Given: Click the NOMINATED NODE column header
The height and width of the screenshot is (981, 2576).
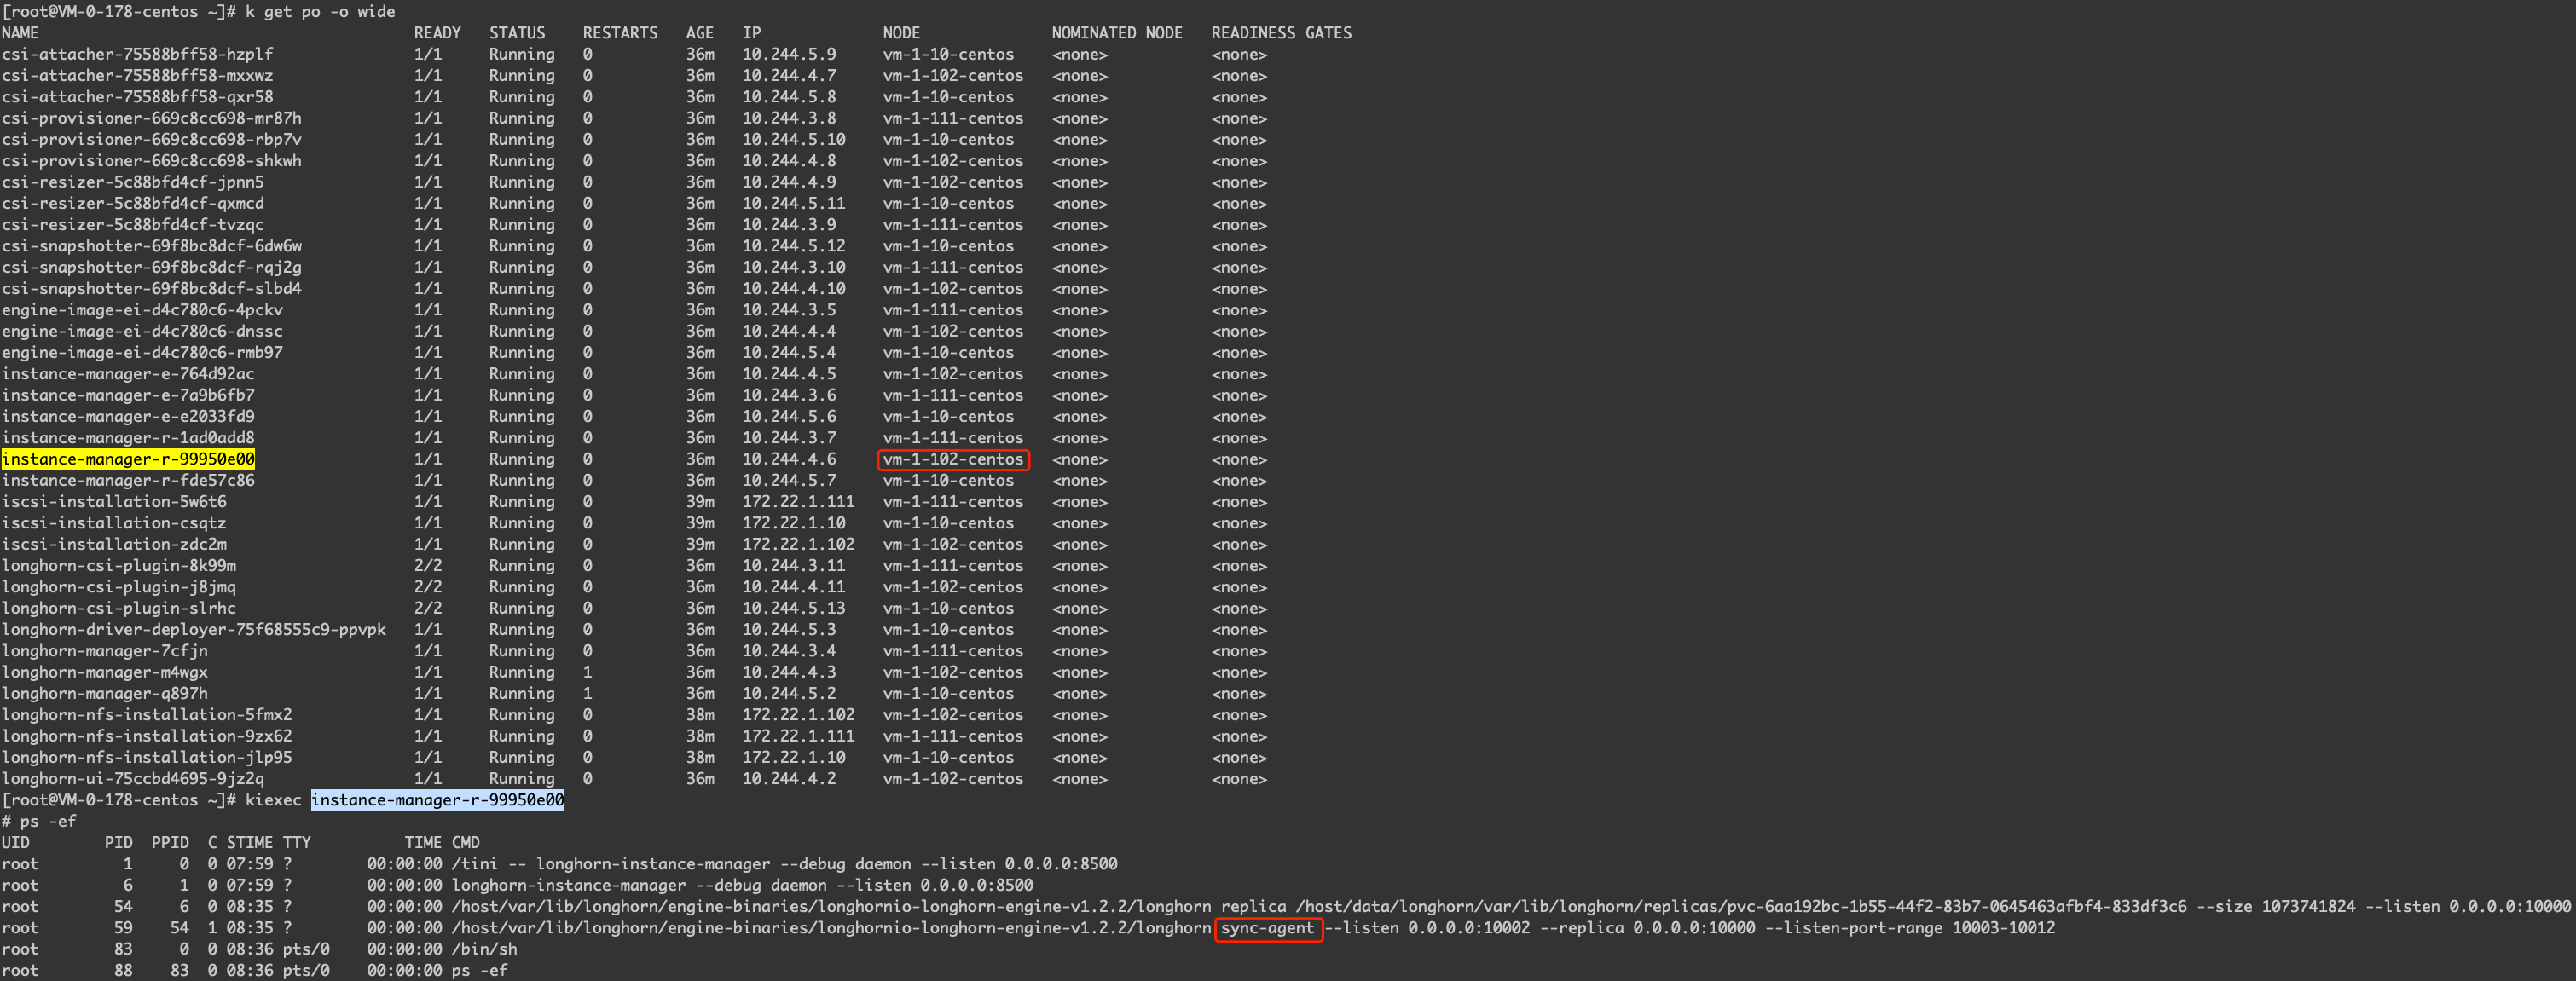Looking at the screenshot, I should (1116, 33).
